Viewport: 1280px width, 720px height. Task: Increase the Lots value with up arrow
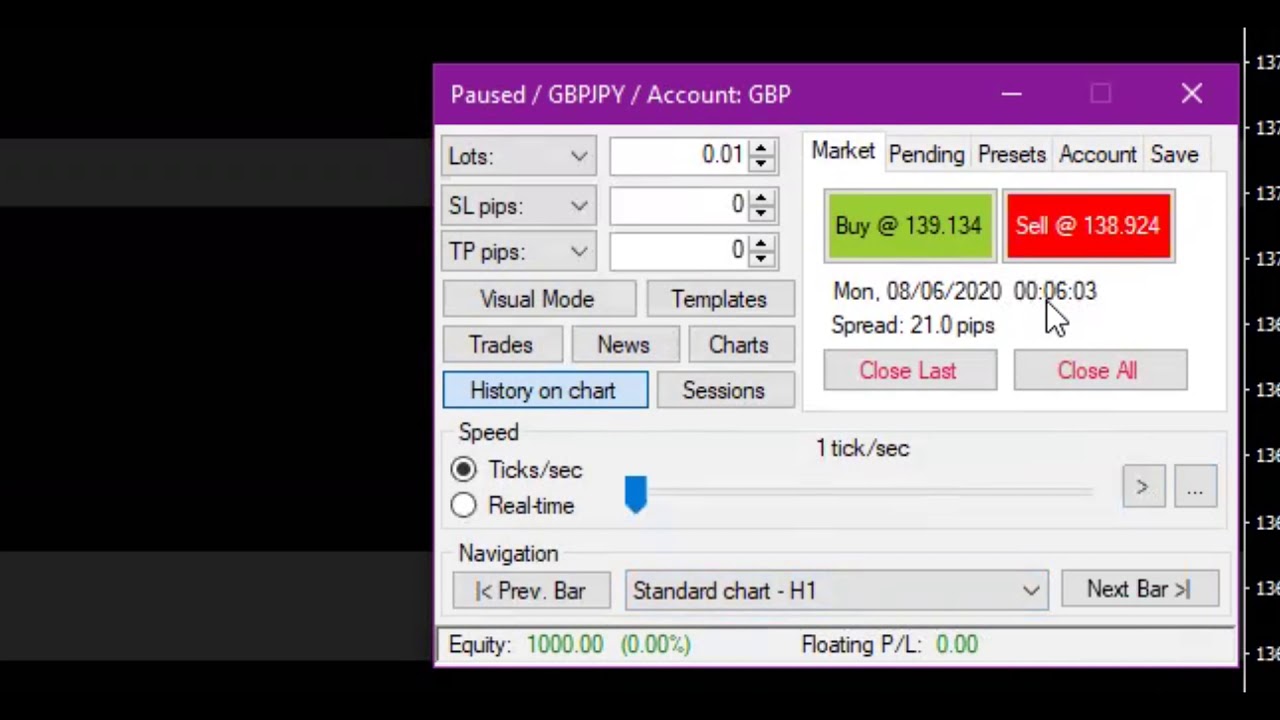(761, 147)
